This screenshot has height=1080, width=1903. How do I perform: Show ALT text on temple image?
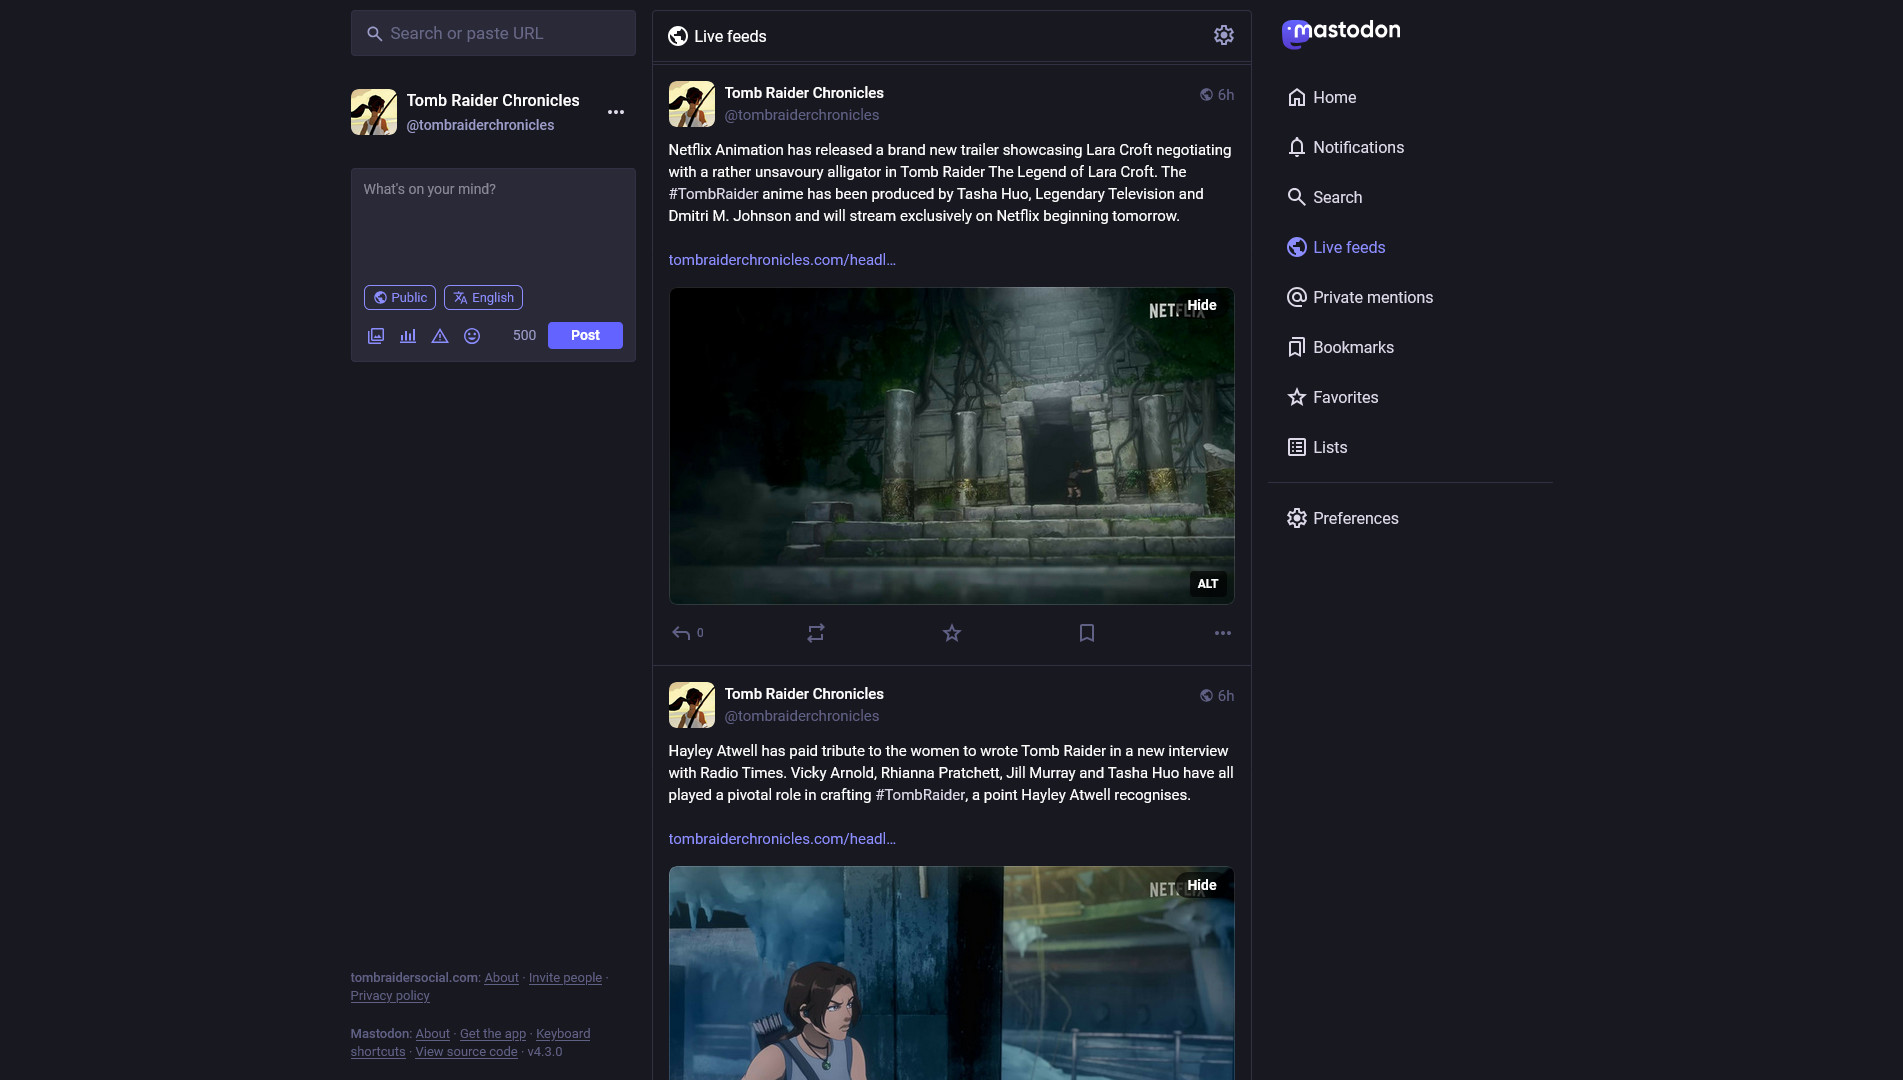(1208, 584)
